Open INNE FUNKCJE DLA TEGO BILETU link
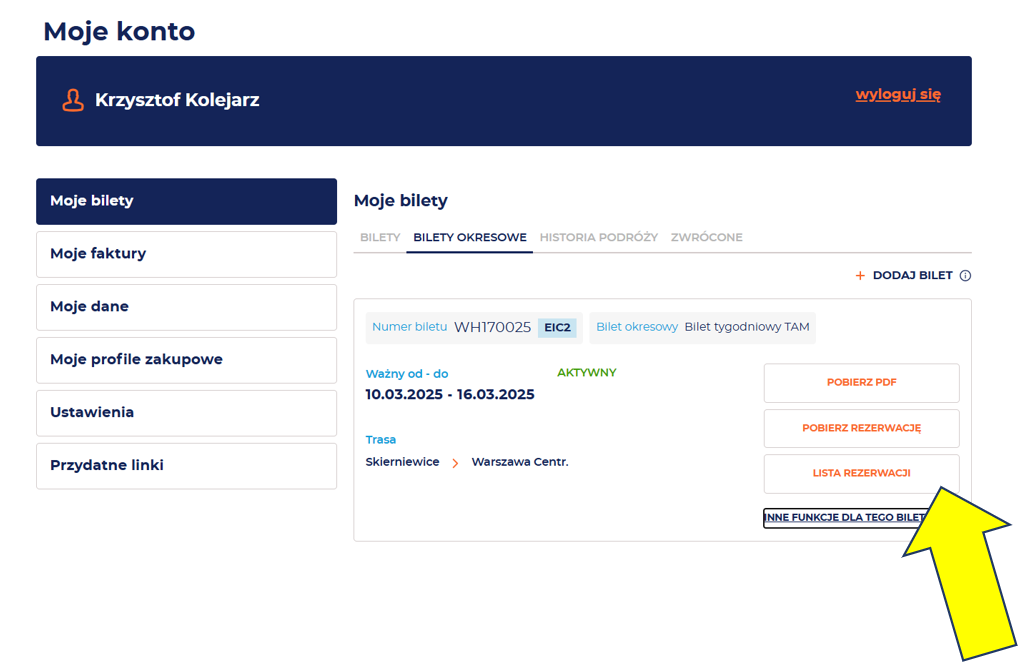Screen dimensions: 1032x663 pyautogui.click(x=846, y=517)
